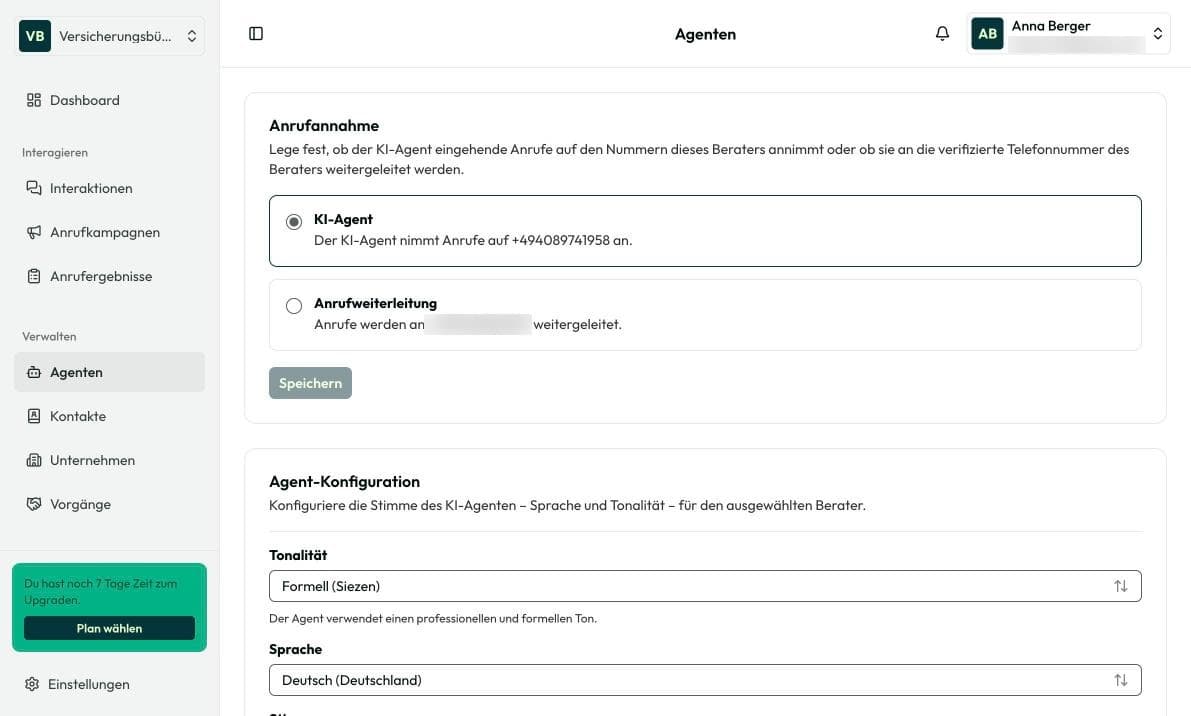
Task: Click the Plan wählen button
Action: click(109, 628)
